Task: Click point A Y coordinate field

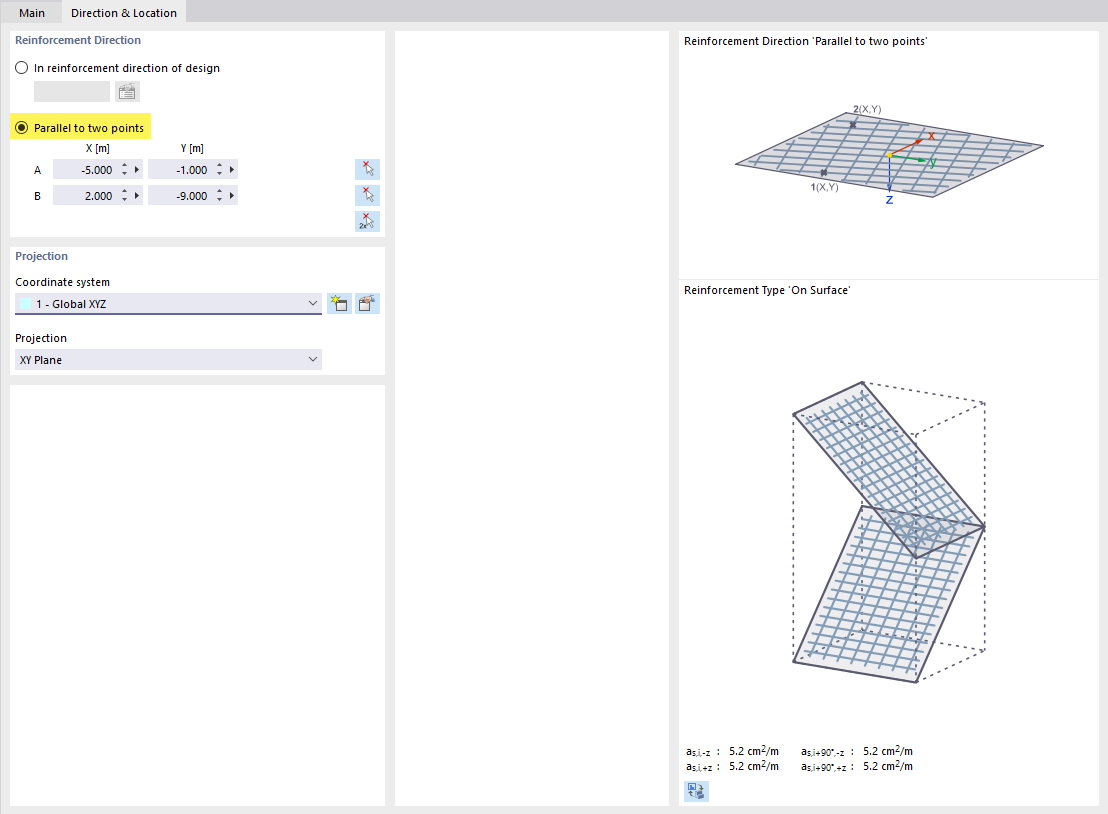Action: click(x=180, y=170)
